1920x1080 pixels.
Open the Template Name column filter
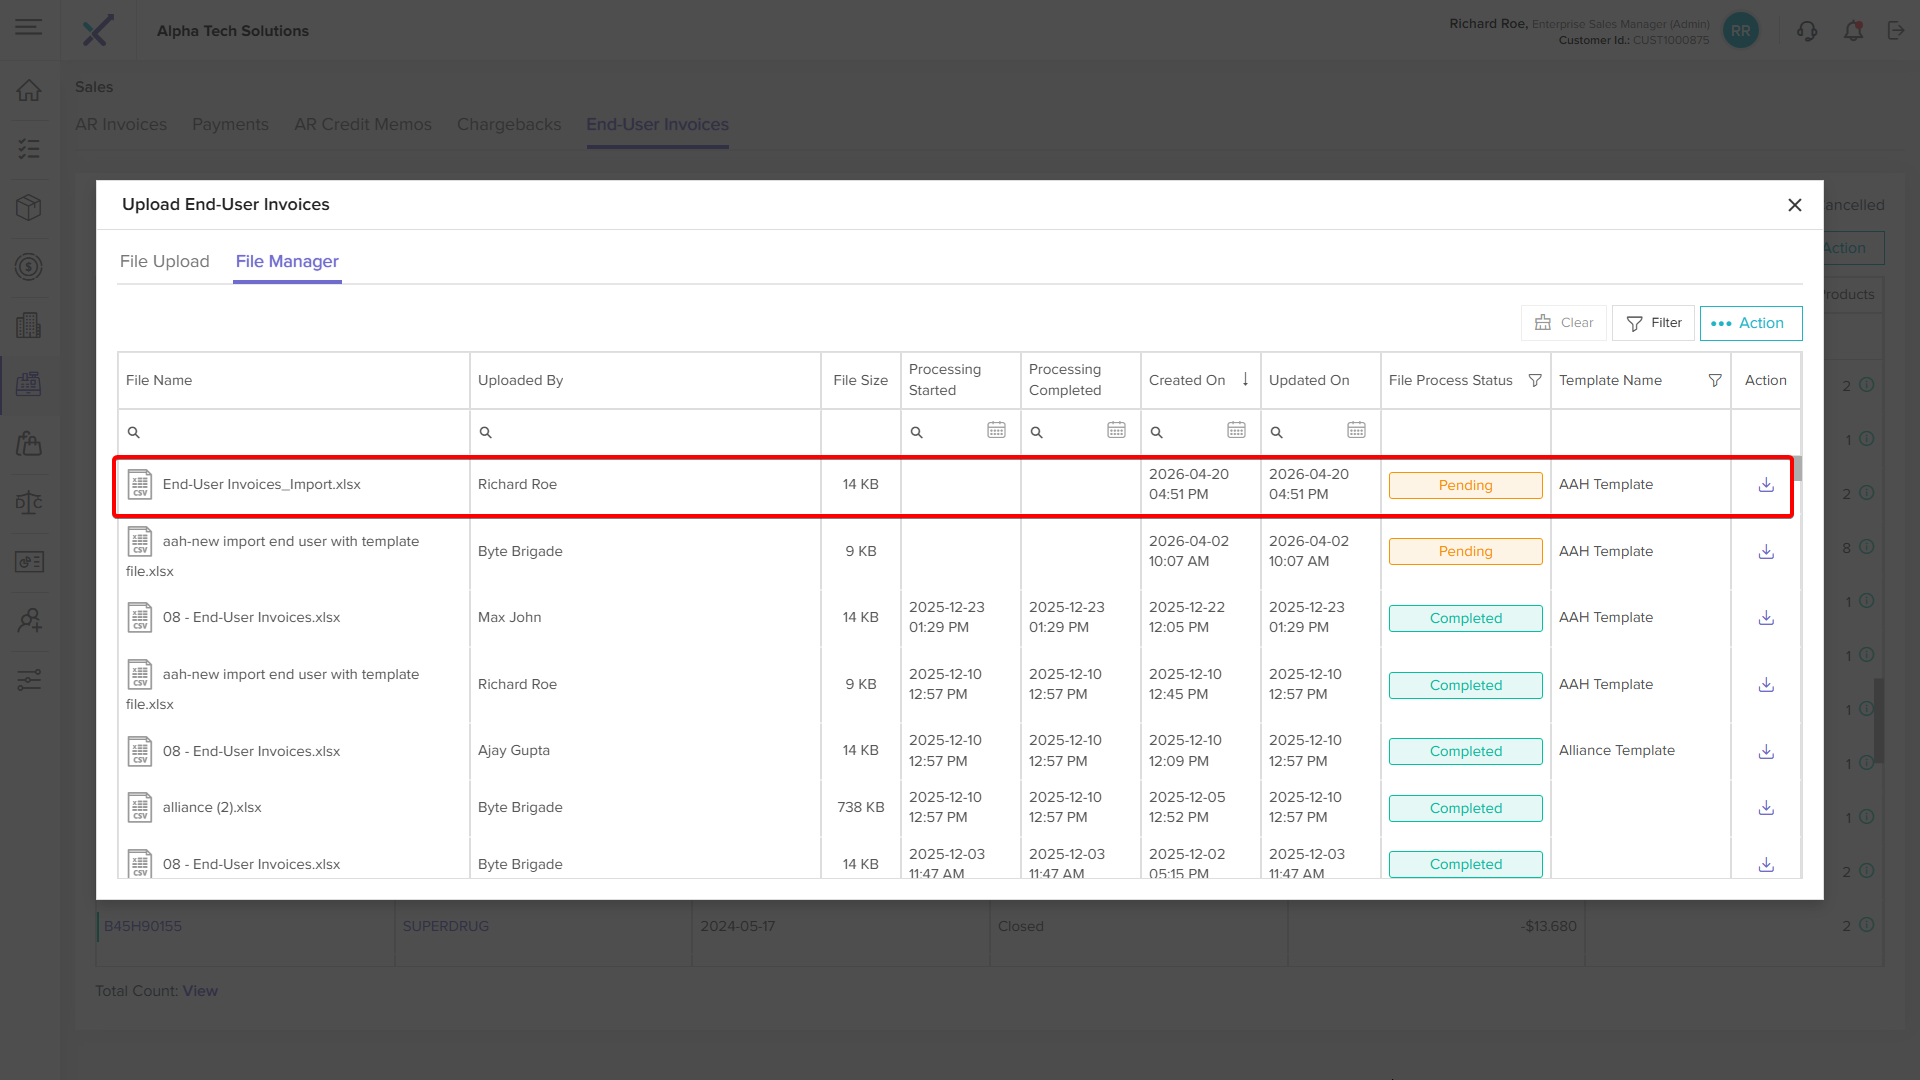(1715, 381)
